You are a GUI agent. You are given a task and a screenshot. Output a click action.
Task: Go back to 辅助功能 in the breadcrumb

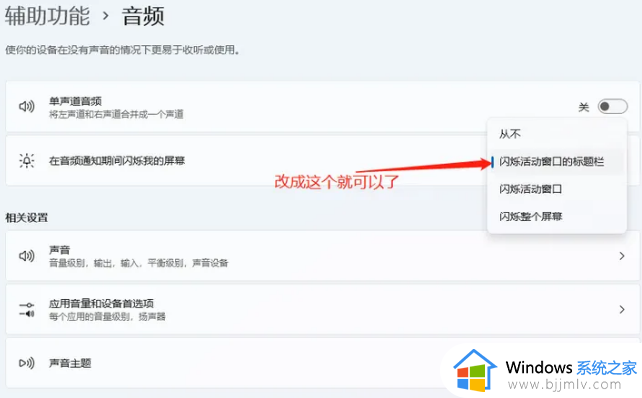tap(47, 16)
